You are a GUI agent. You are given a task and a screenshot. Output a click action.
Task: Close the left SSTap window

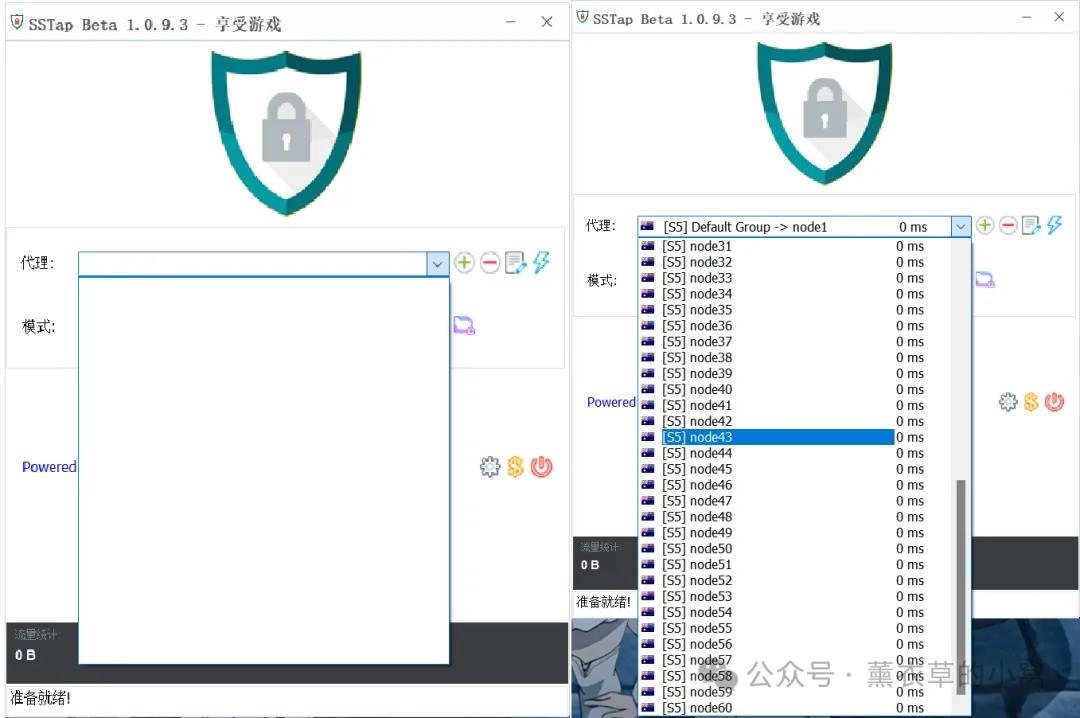(x=547, y=22)
